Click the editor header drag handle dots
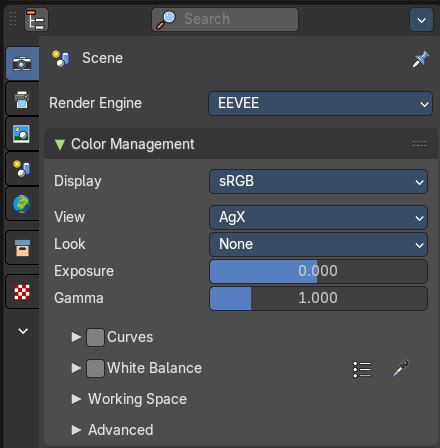The width and height of the screenshot is (440, 448). (13, 19)
